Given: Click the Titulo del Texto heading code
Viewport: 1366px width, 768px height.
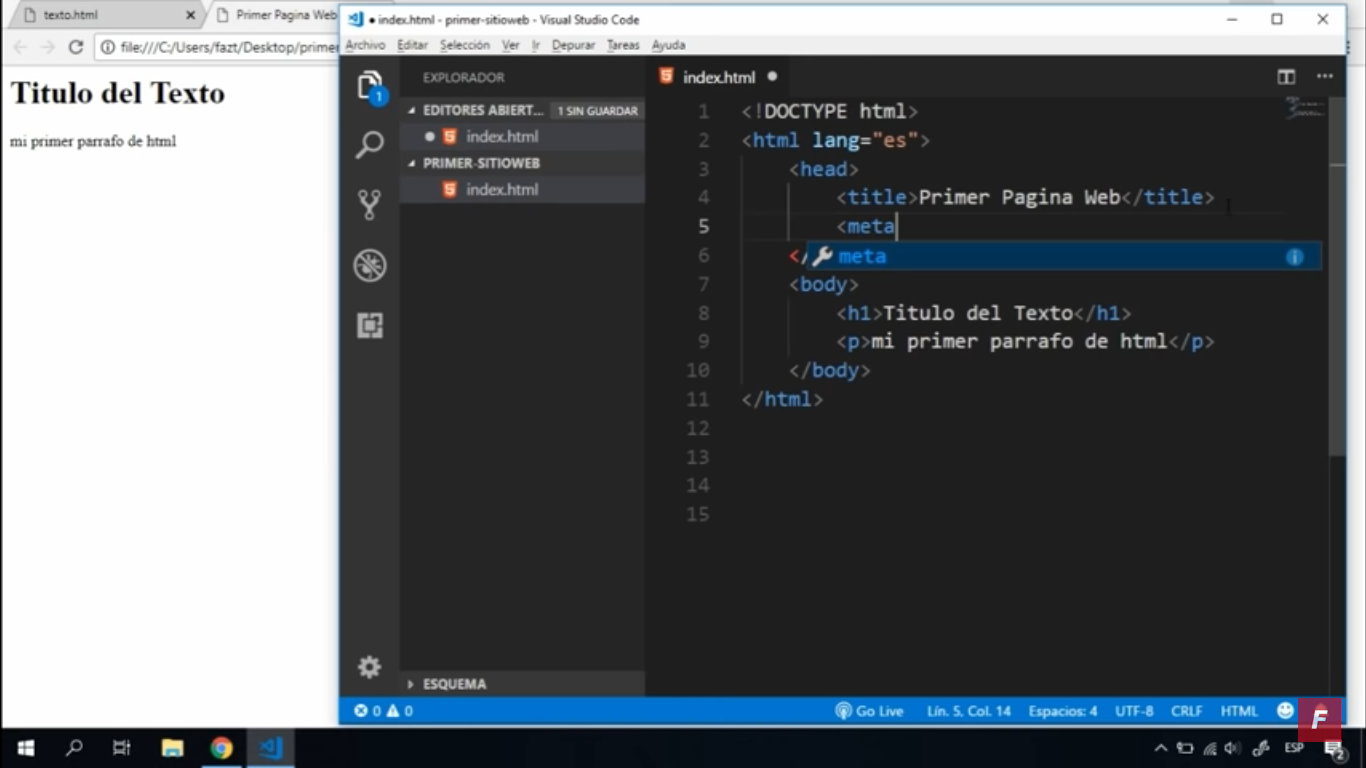Looking at the screenshot, I should (x=979, y=313).
